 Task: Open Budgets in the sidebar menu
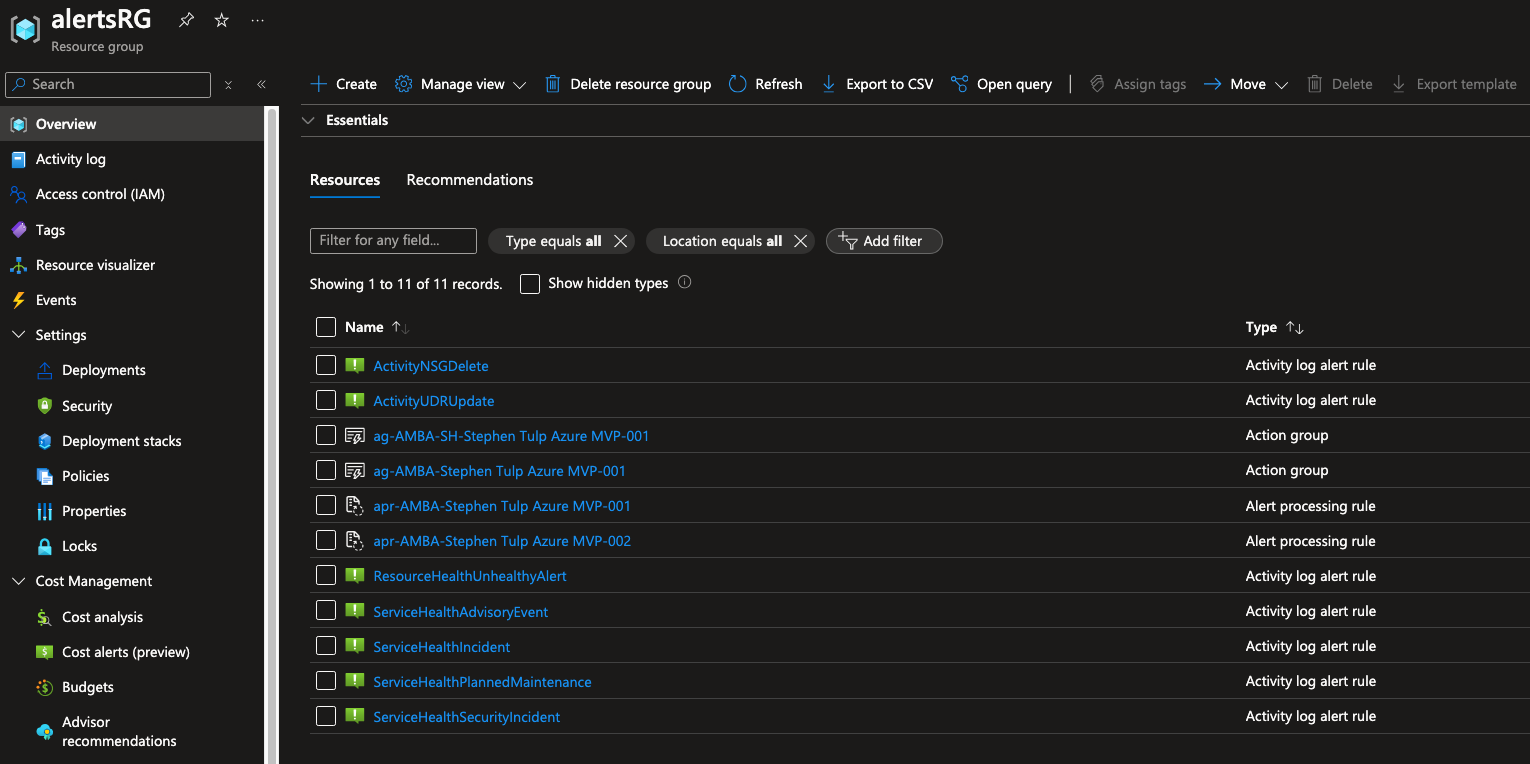pyautogui.click(x=88, y=687)
